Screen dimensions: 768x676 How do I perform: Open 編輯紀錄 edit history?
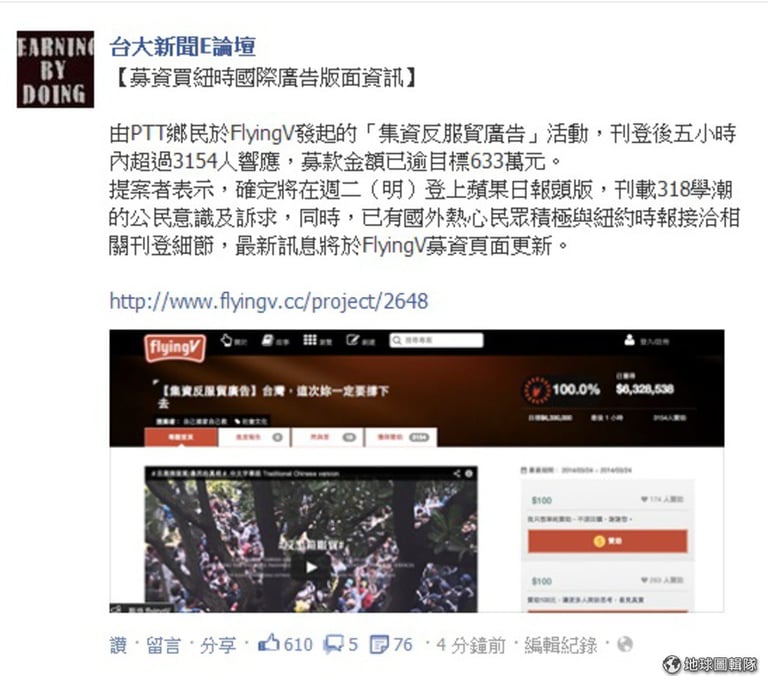coord(560,645)
